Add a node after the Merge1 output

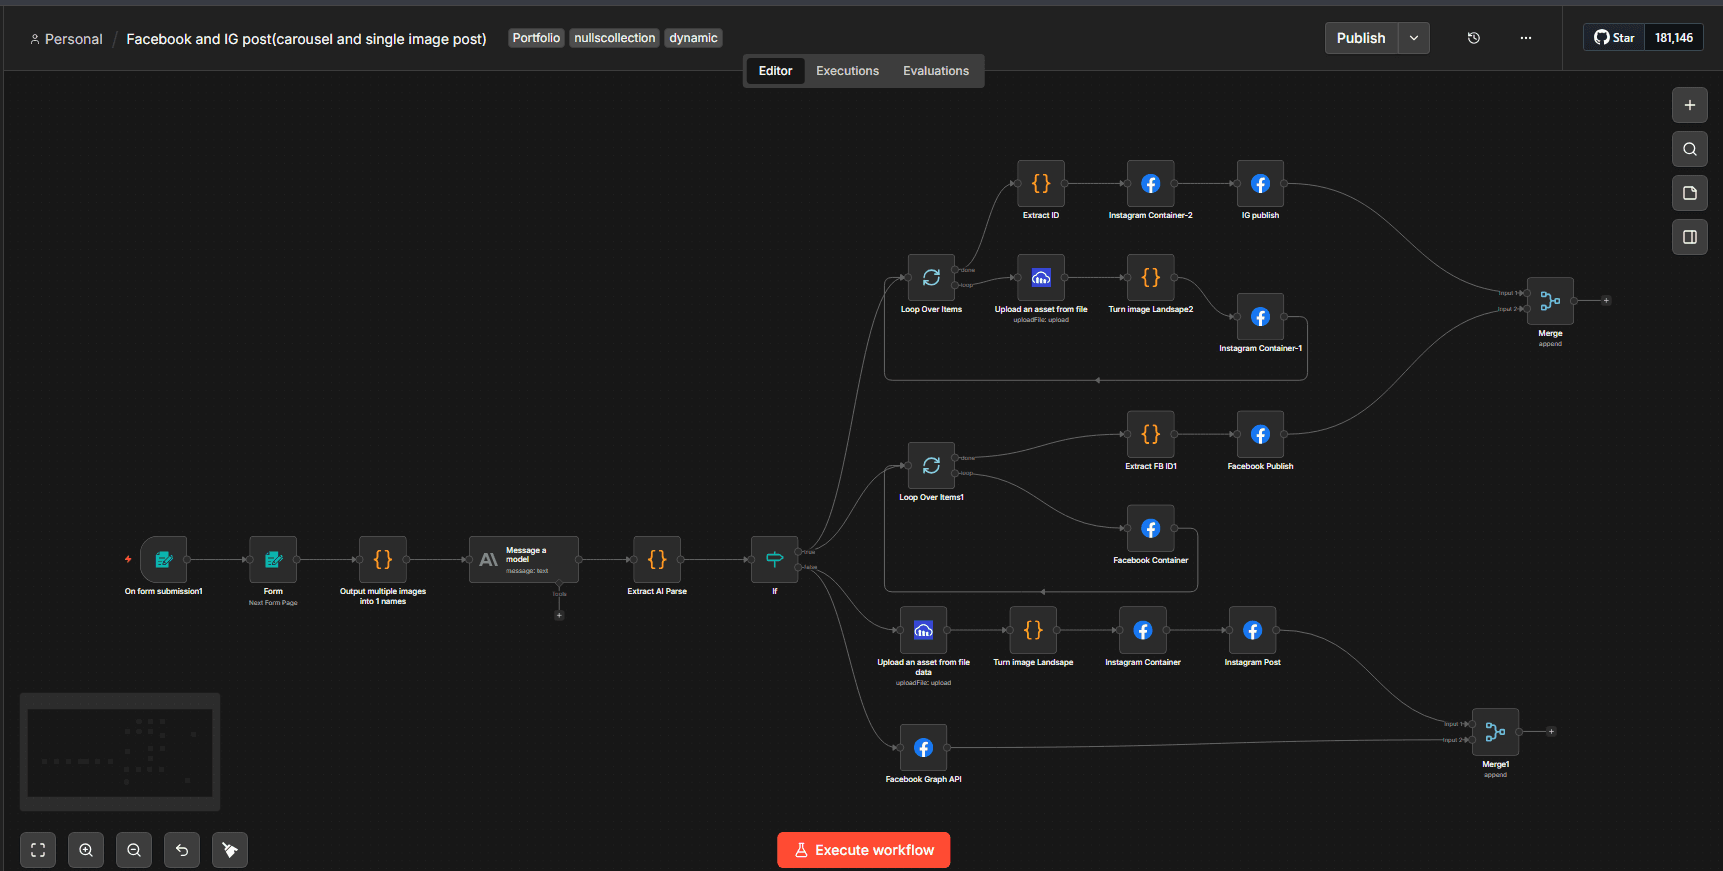click(1552, 732)
